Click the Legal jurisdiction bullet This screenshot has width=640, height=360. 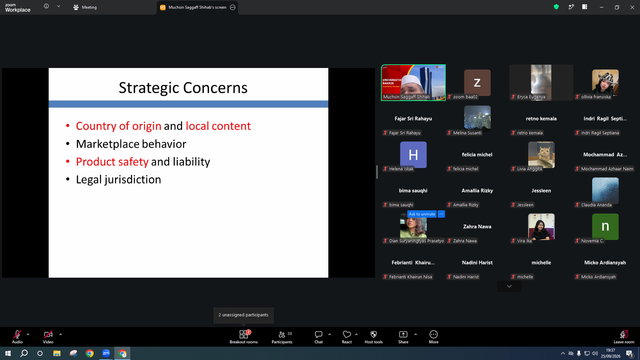coord(118,180)
